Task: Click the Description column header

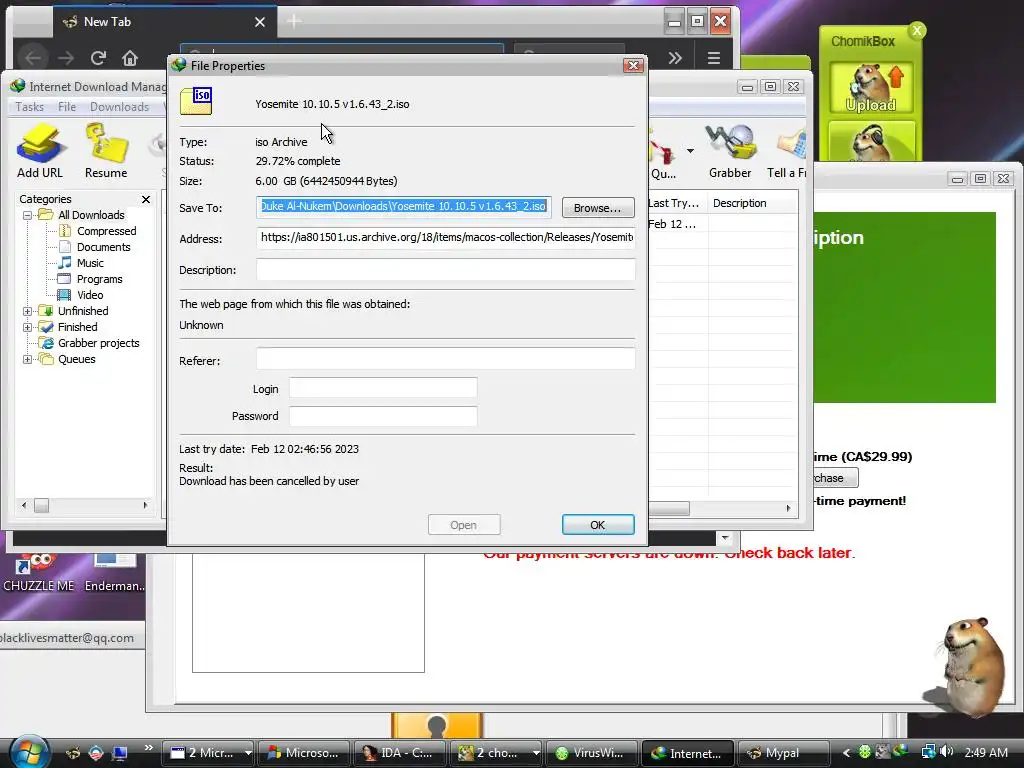Action: [752, 203]
